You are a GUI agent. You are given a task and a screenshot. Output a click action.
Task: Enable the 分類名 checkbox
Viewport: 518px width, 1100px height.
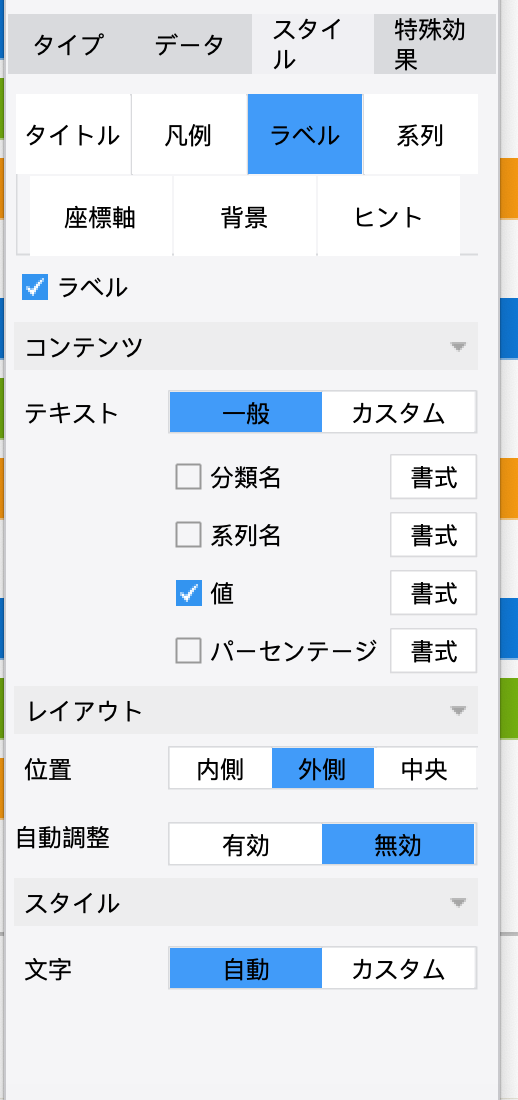[188, 477]
